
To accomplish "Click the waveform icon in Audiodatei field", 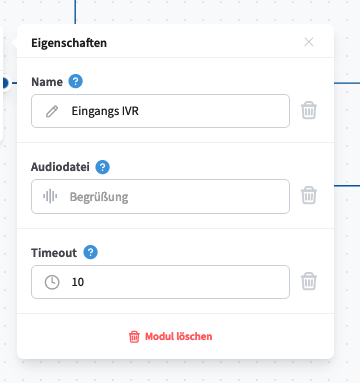I will click(50, 196).
